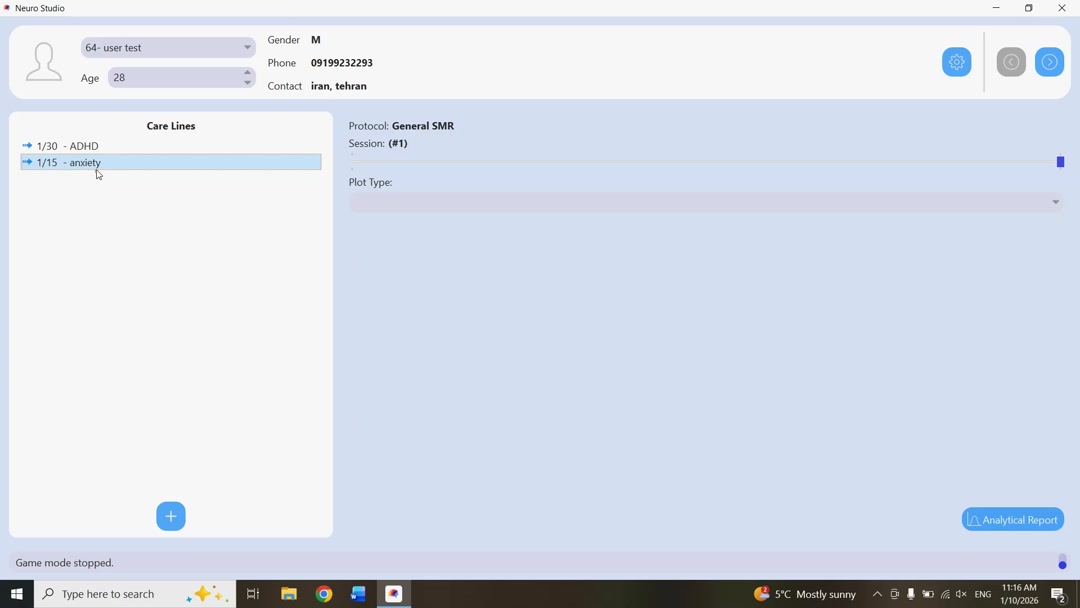Viewport: 1080px width, 608px height.
Task: Show hidden system tray icons
Action: pos(877,594)
